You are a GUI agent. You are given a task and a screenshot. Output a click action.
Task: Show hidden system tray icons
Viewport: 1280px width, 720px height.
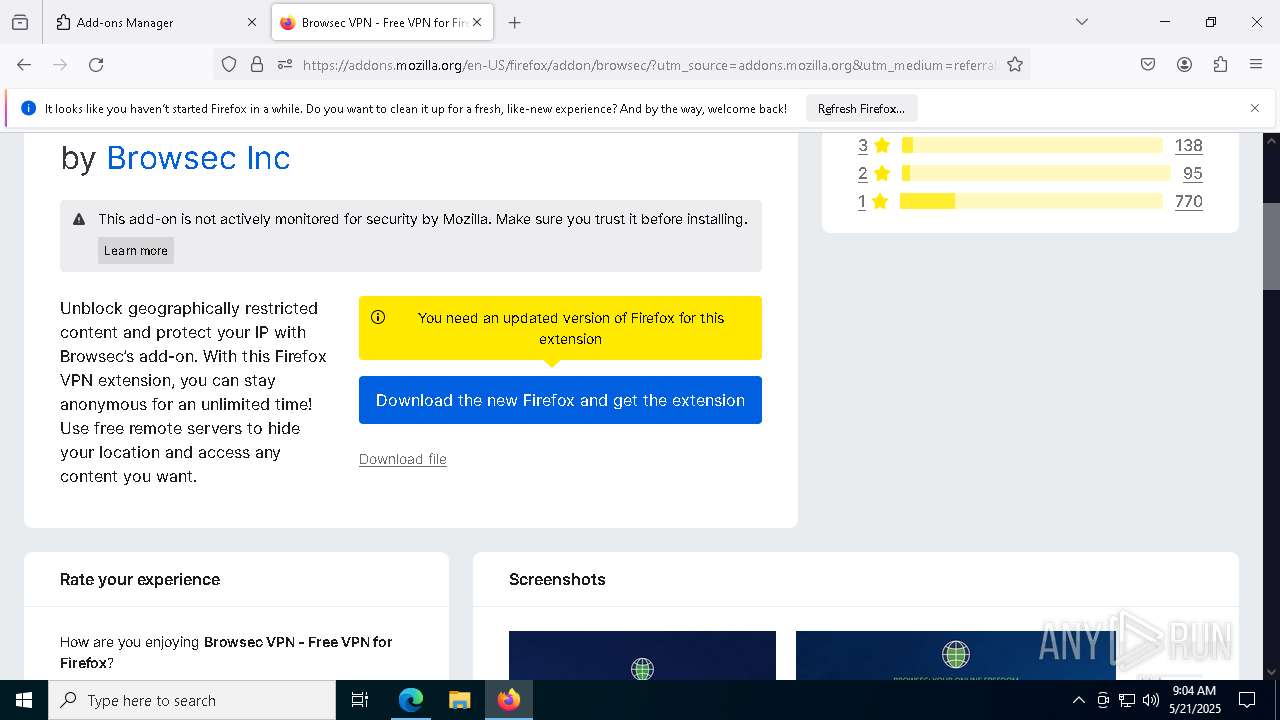1078,700
